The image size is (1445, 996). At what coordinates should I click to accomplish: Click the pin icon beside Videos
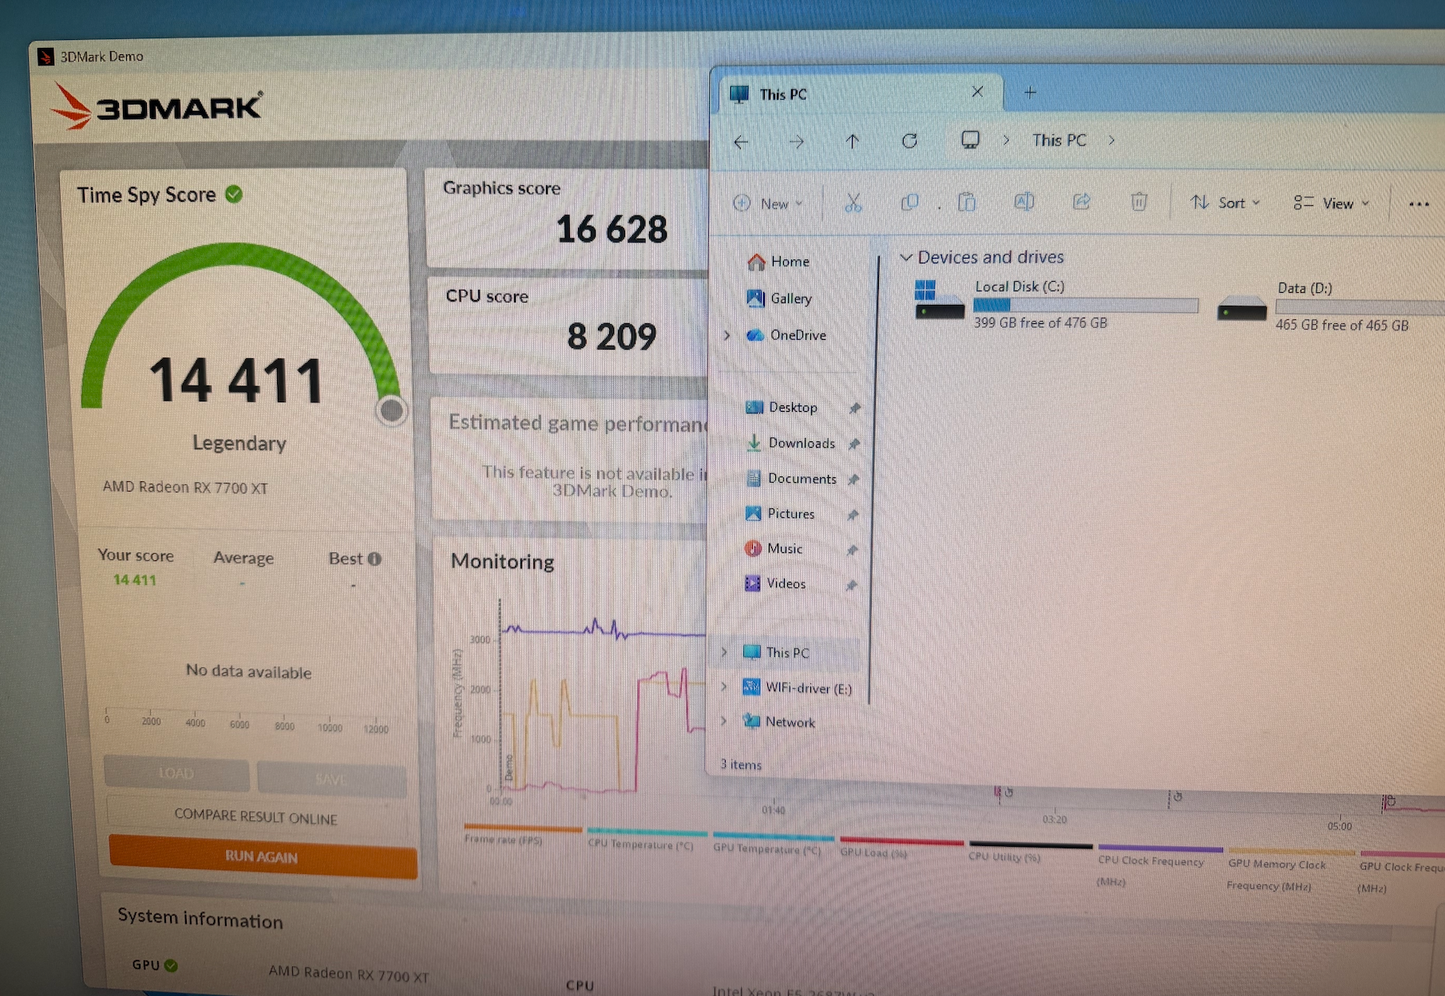tap(851, 585)
